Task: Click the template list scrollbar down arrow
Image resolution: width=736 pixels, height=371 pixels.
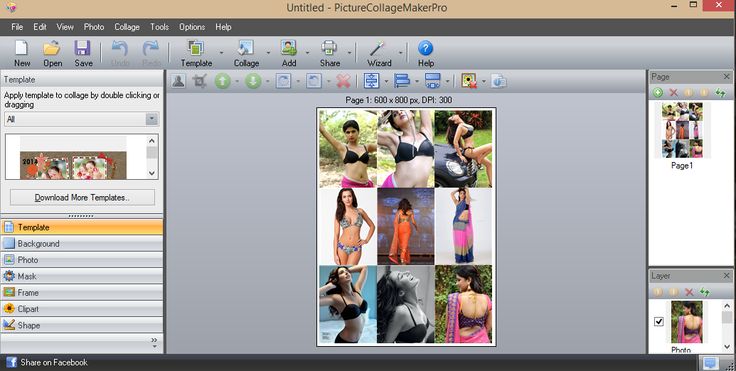Action: point(152,173)
